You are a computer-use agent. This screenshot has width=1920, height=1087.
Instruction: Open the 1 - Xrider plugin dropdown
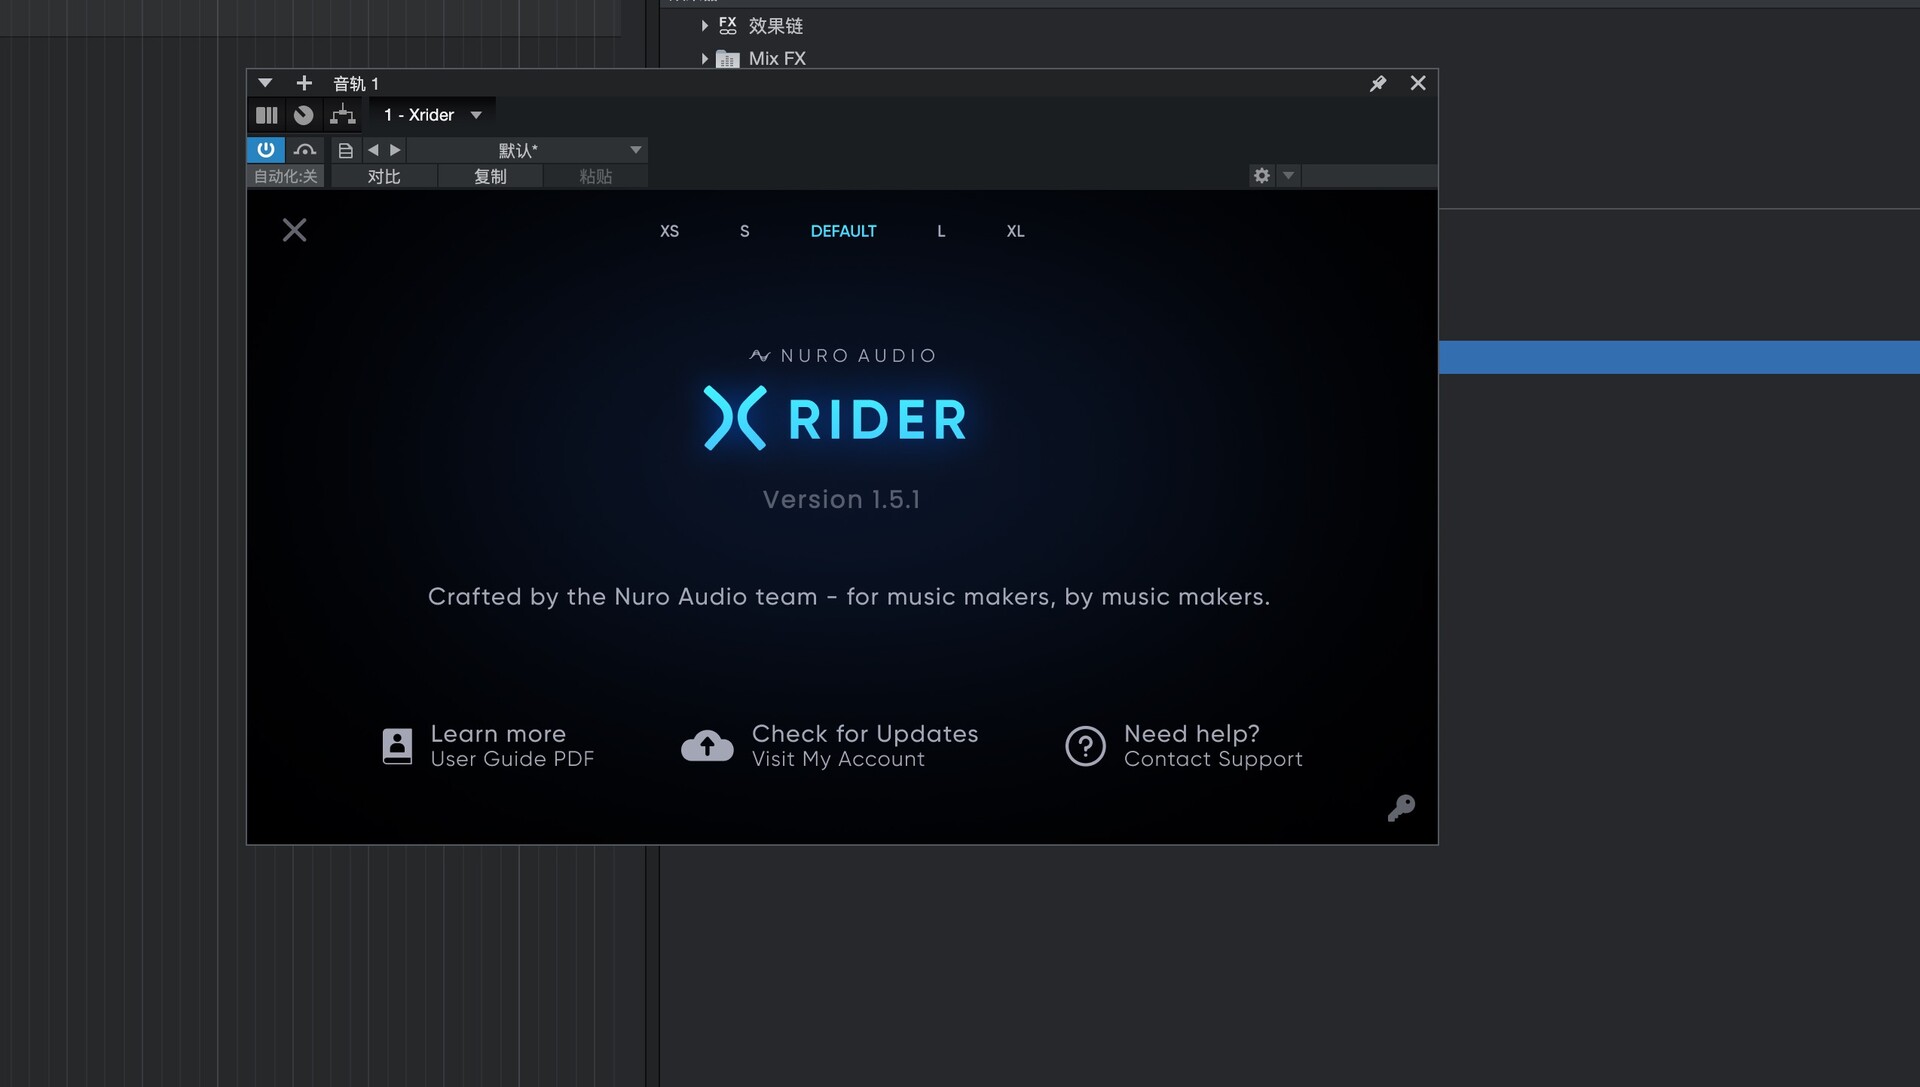(x=432, y=115)
